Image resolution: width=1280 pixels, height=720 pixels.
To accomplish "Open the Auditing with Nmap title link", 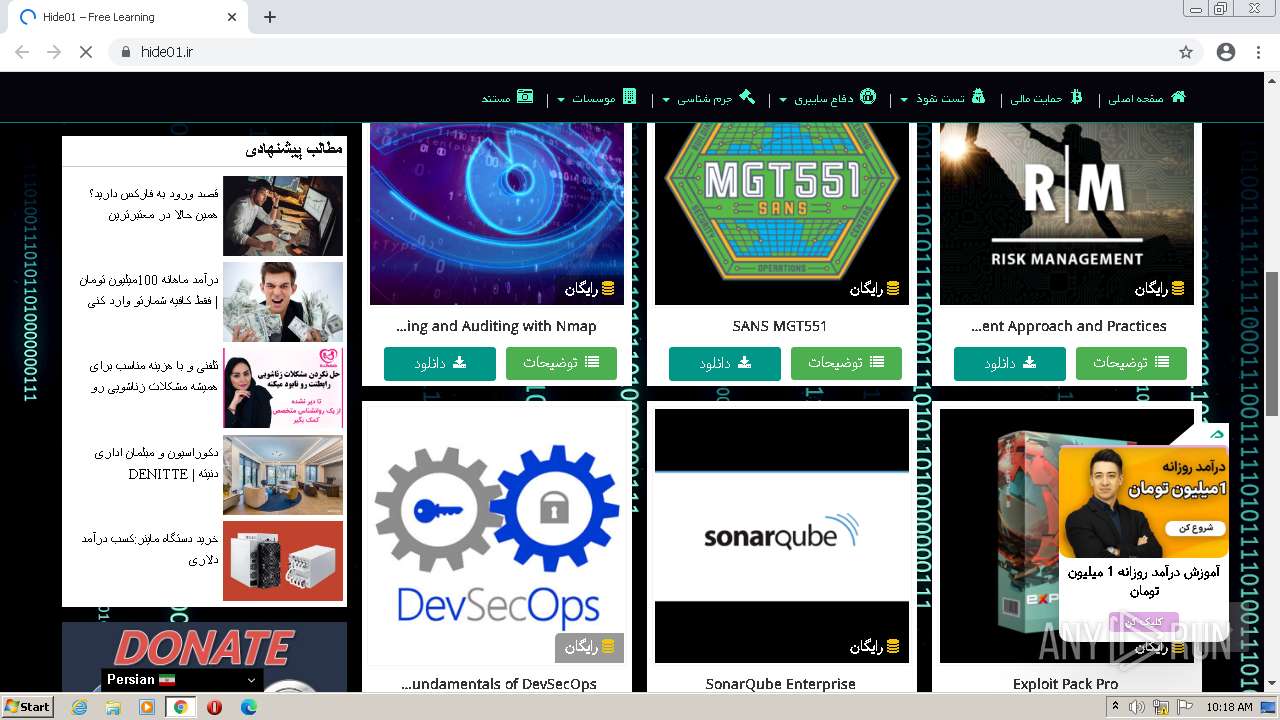I will tap(496, 326).
